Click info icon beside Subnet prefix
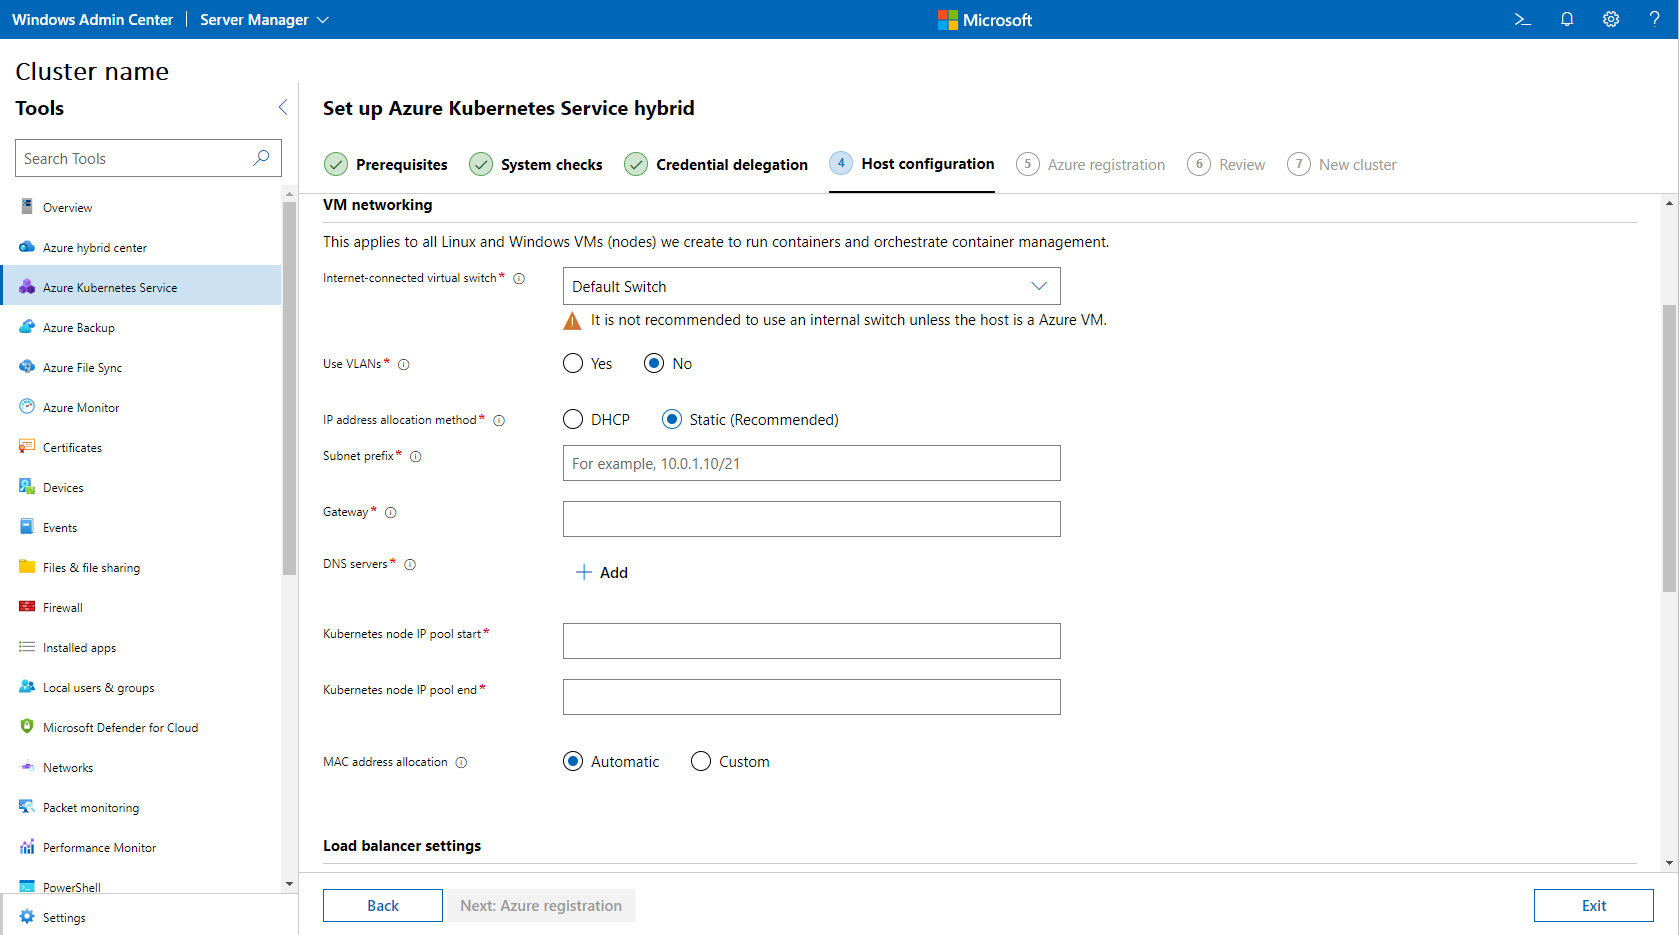This screenshot has height=935, width=1679. coord(416,457)
